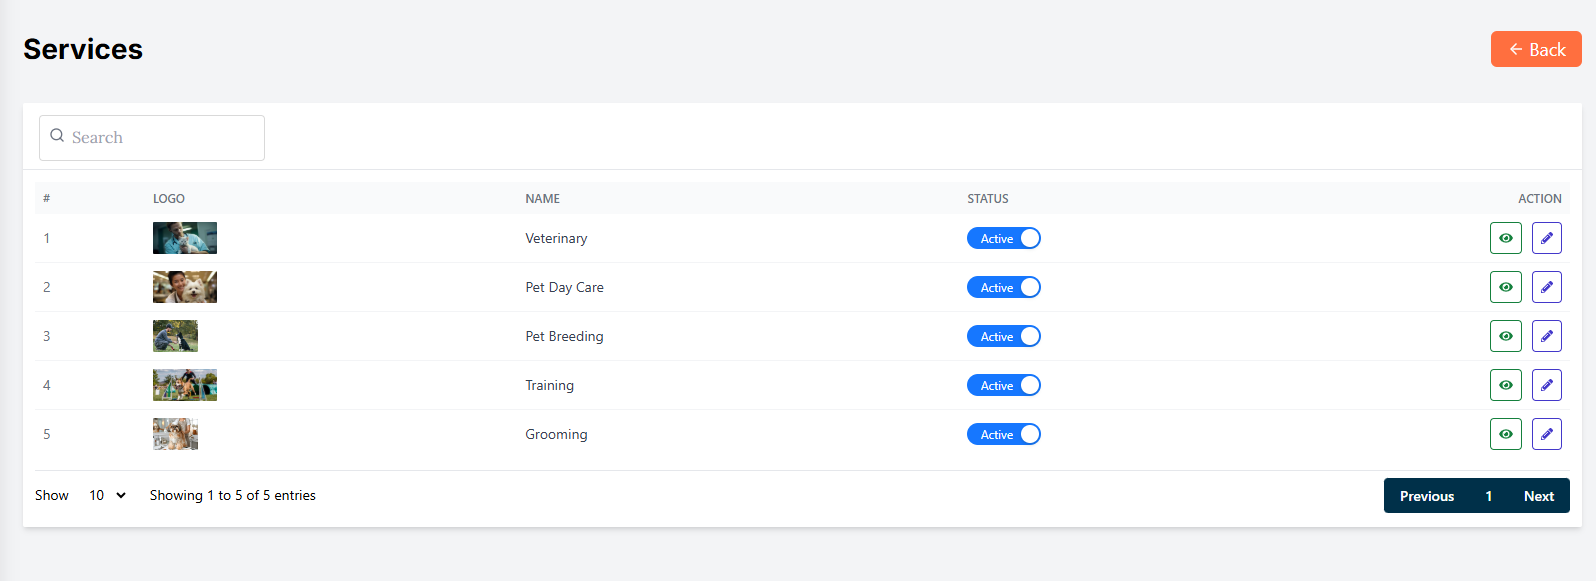
Task: Click the edit pencil icon for Veterinary
Action: click(1546, 238)
